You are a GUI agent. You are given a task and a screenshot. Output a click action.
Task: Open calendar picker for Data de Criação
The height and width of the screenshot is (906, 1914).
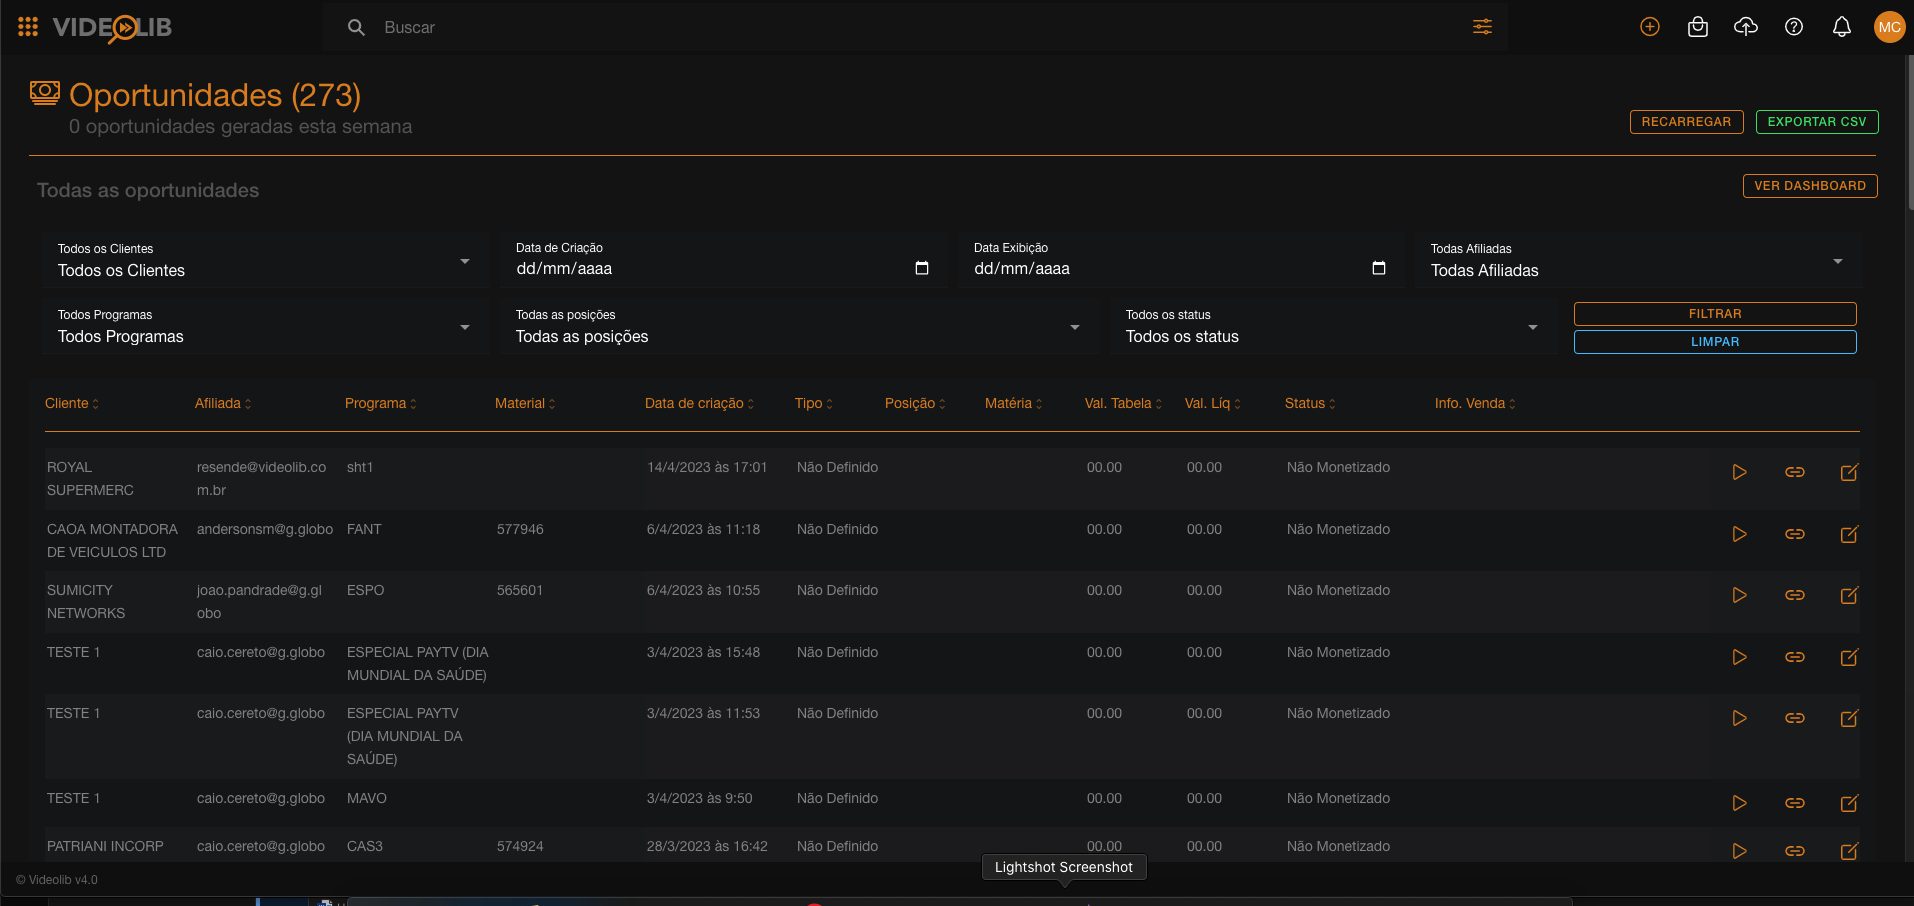tap(922, 268)
